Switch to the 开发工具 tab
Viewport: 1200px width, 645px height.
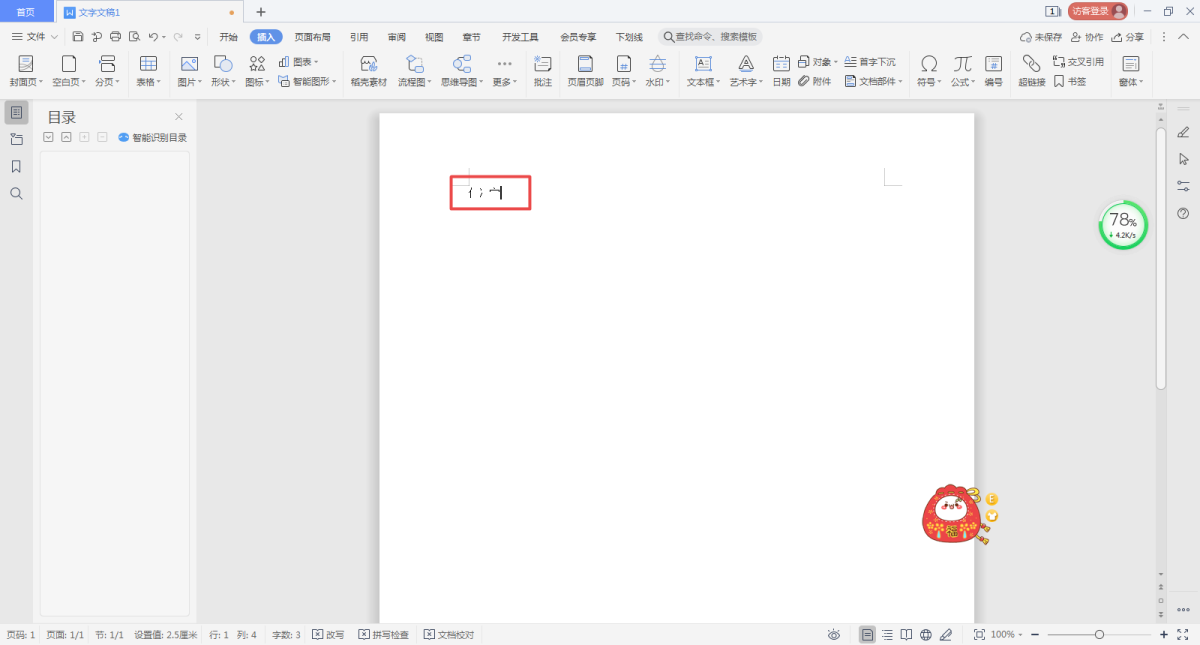coord(520,37)
